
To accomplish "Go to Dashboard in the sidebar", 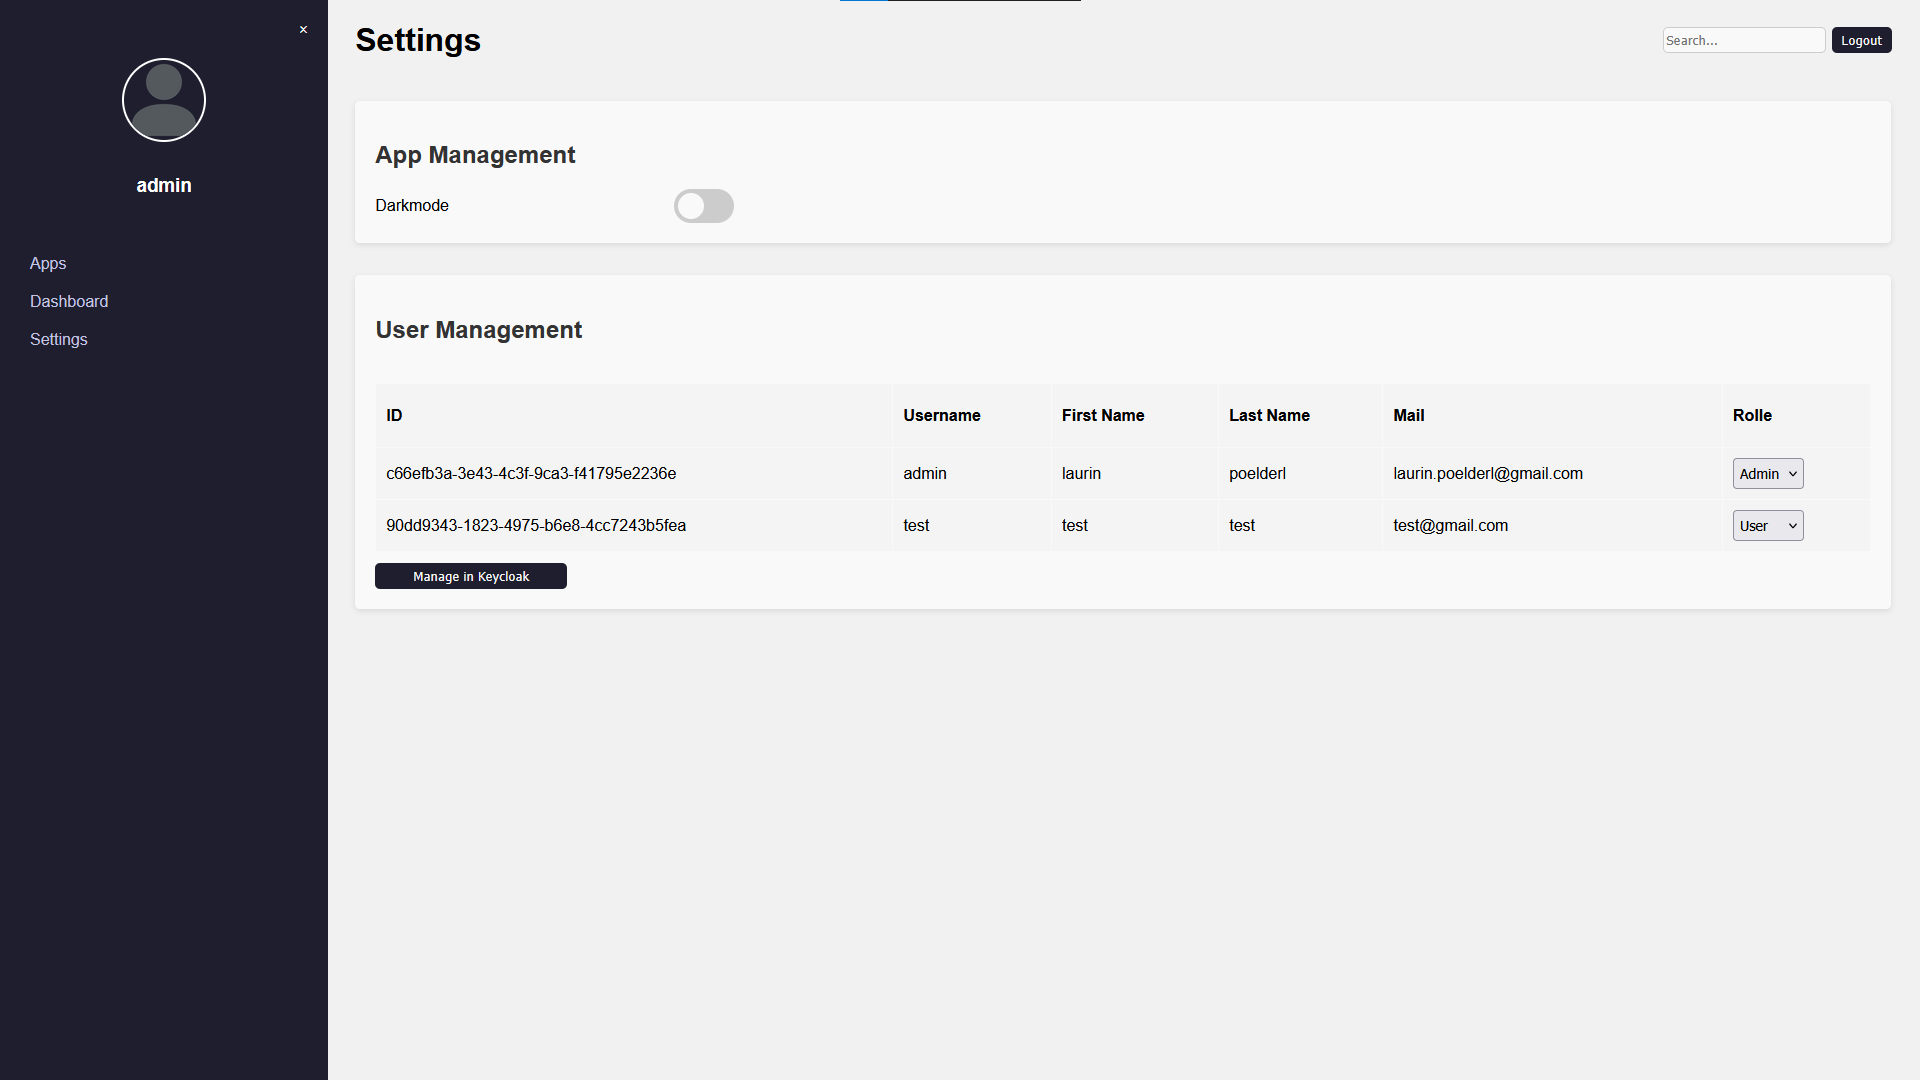I will [69, 301].
